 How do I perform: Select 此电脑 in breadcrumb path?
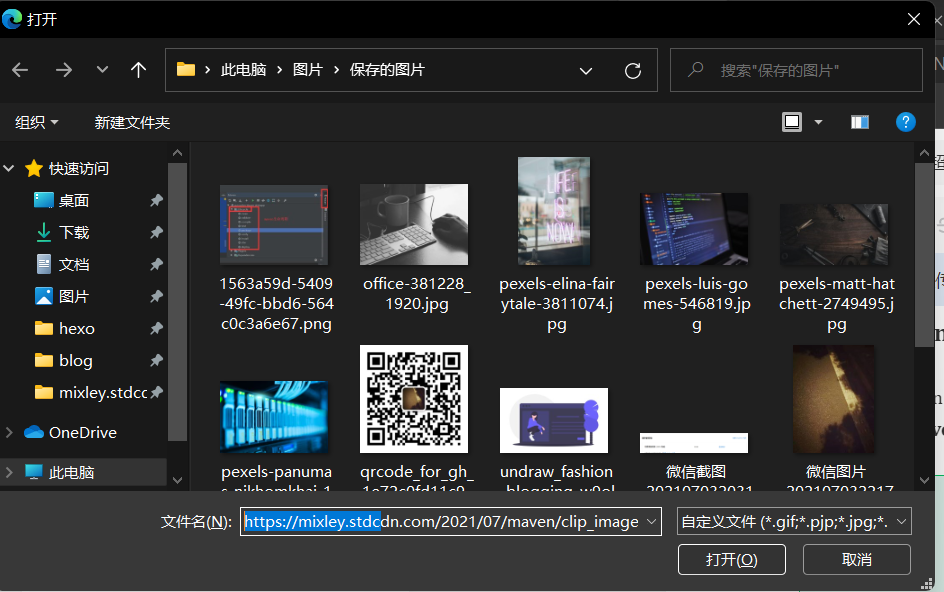[x=243, y=70]
